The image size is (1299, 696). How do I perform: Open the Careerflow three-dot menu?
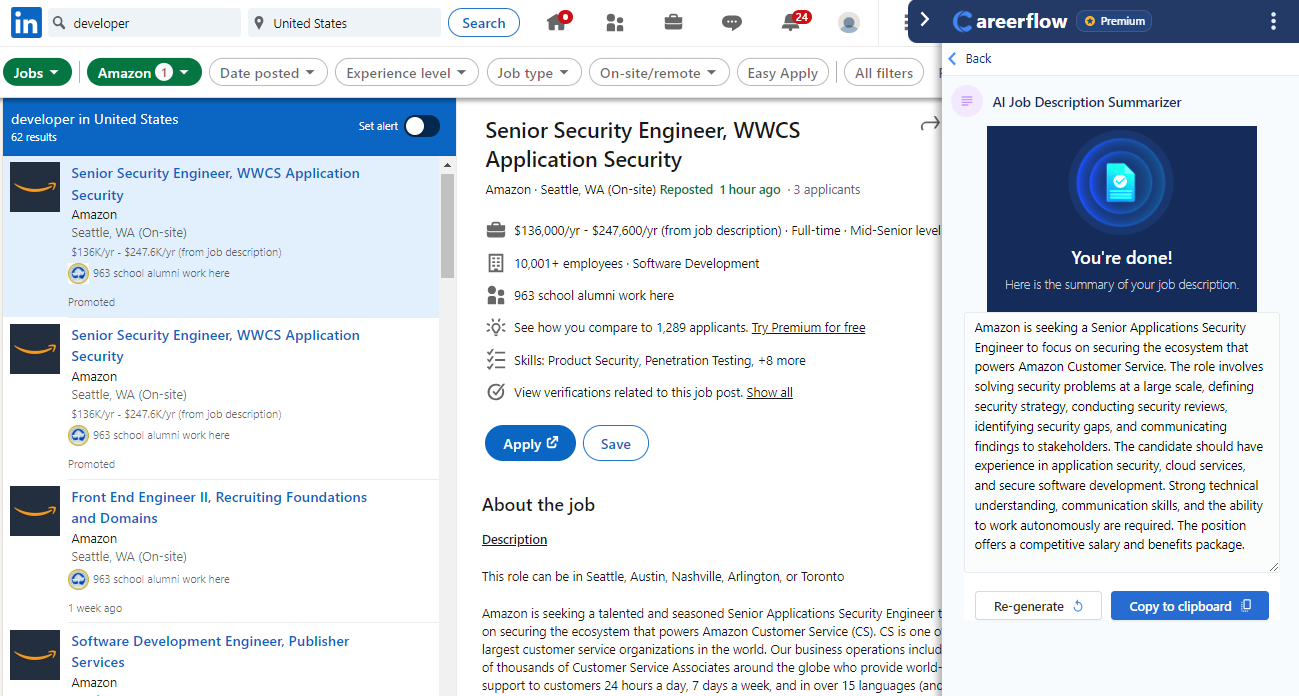[1273, 20]
